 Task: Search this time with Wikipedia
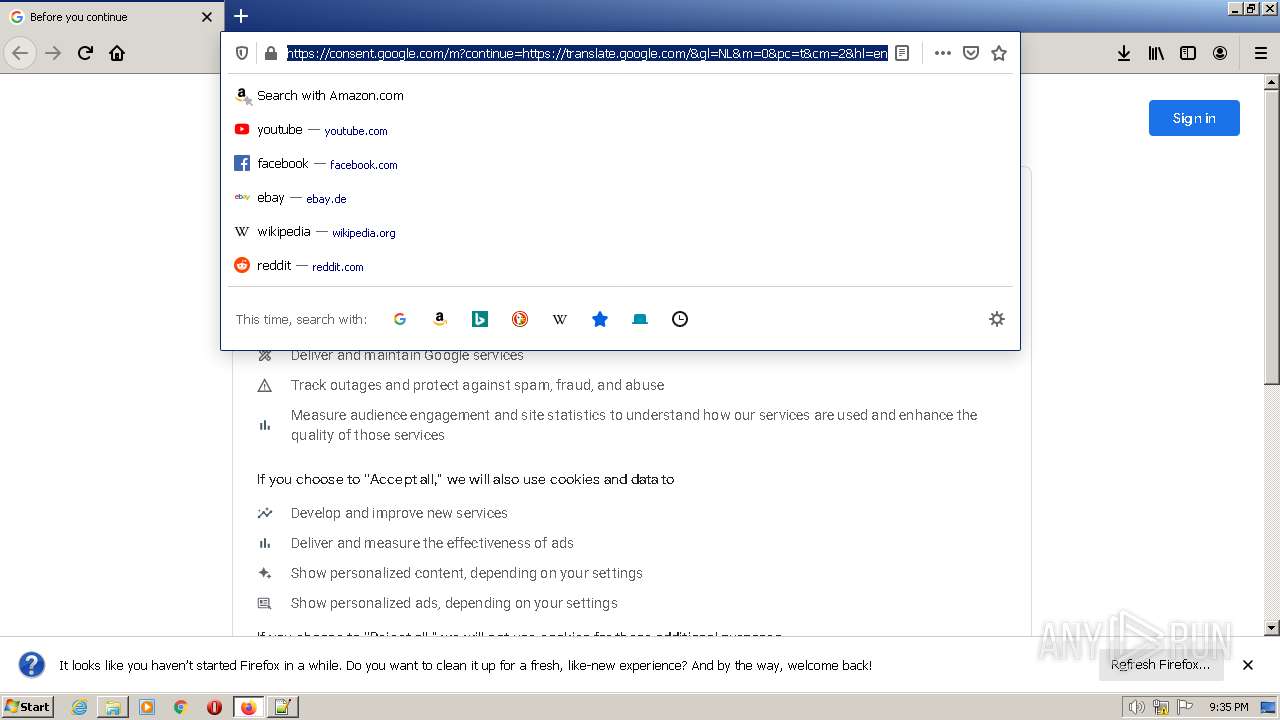(x=560, y=319)
